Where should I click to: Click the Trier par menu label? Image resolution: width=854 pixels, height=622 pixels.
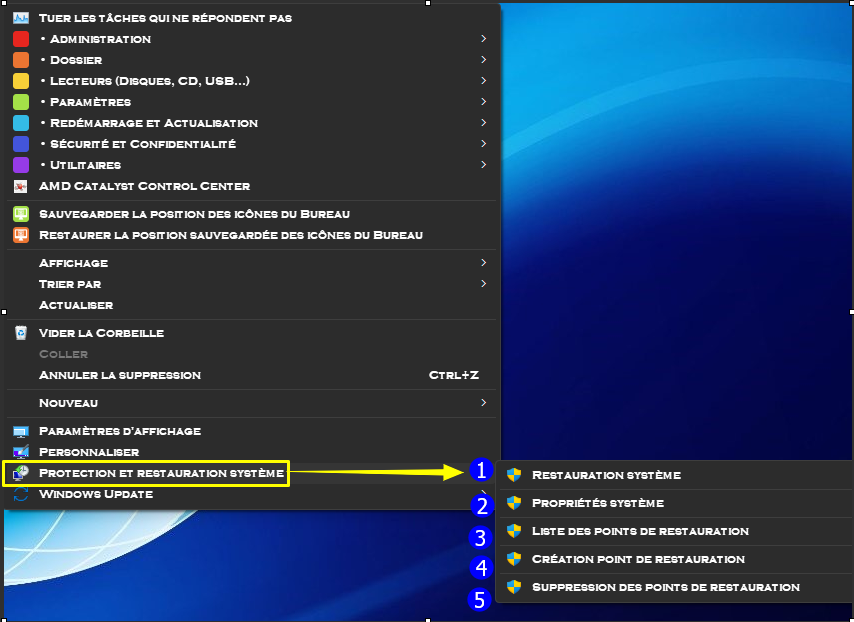[70, 284]
